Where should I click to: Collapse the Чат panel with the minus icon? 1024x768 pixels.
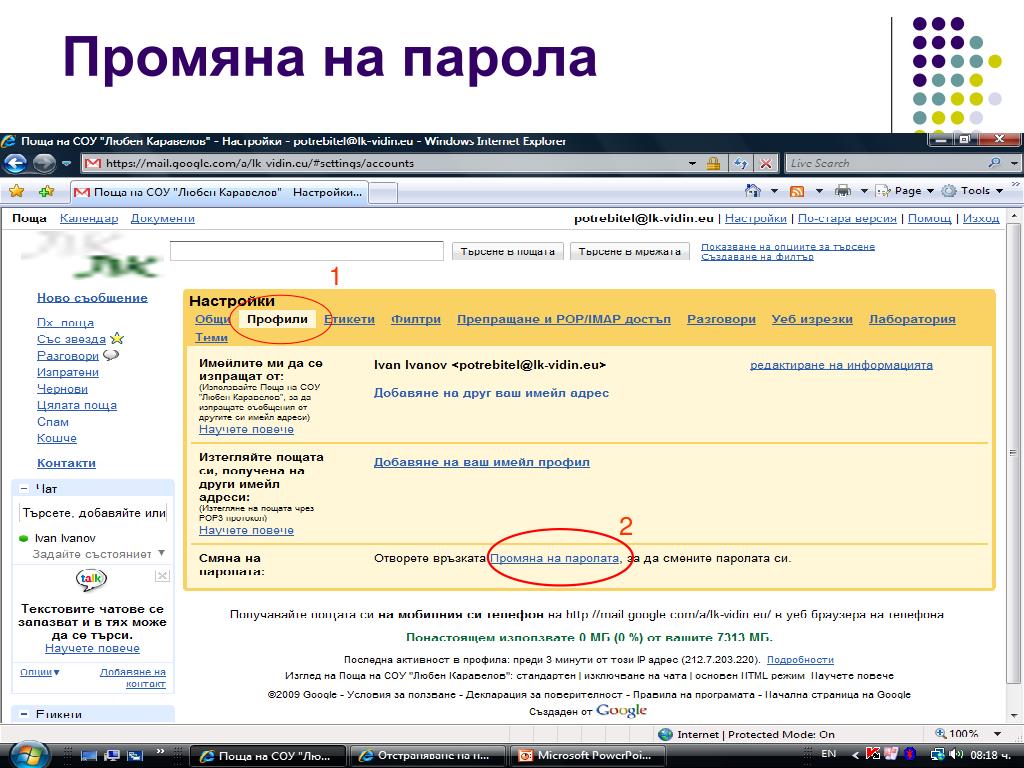pyautogui.click(x=24, y=488)
